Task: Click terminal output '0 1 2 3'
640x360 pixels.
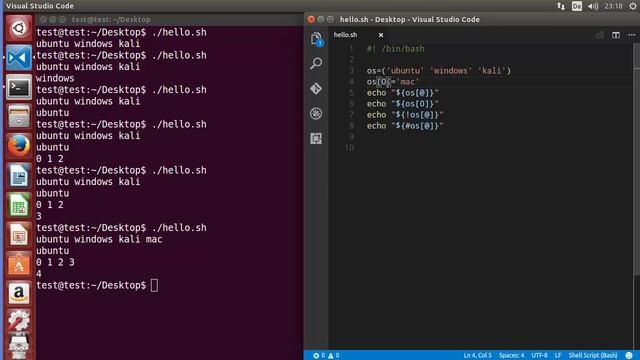Action: (x=55, y=262)
